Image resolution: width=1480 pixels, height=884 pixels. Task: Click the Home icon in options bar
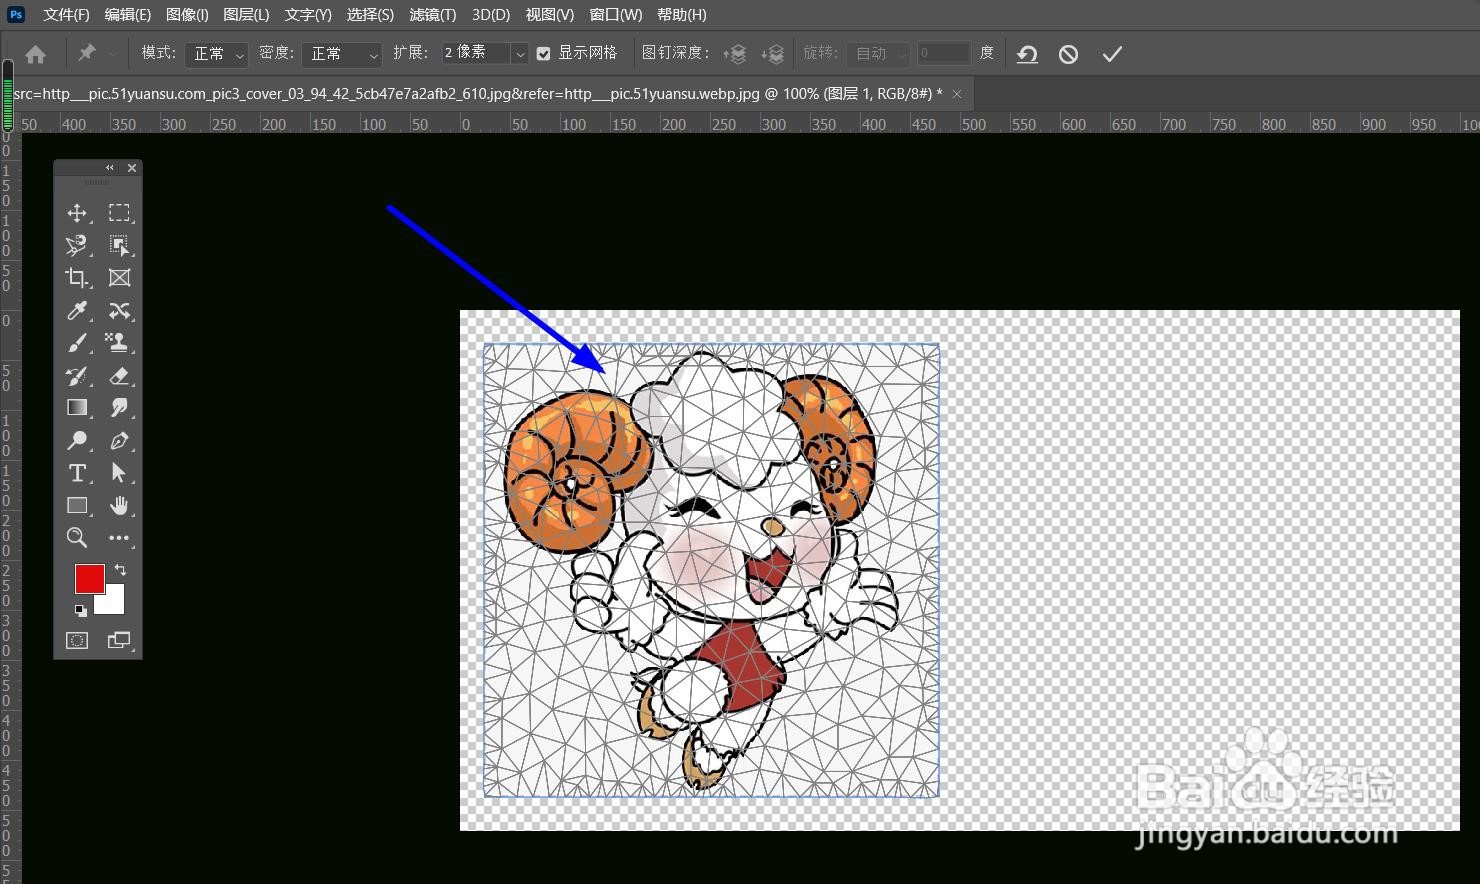click(35, 54)
